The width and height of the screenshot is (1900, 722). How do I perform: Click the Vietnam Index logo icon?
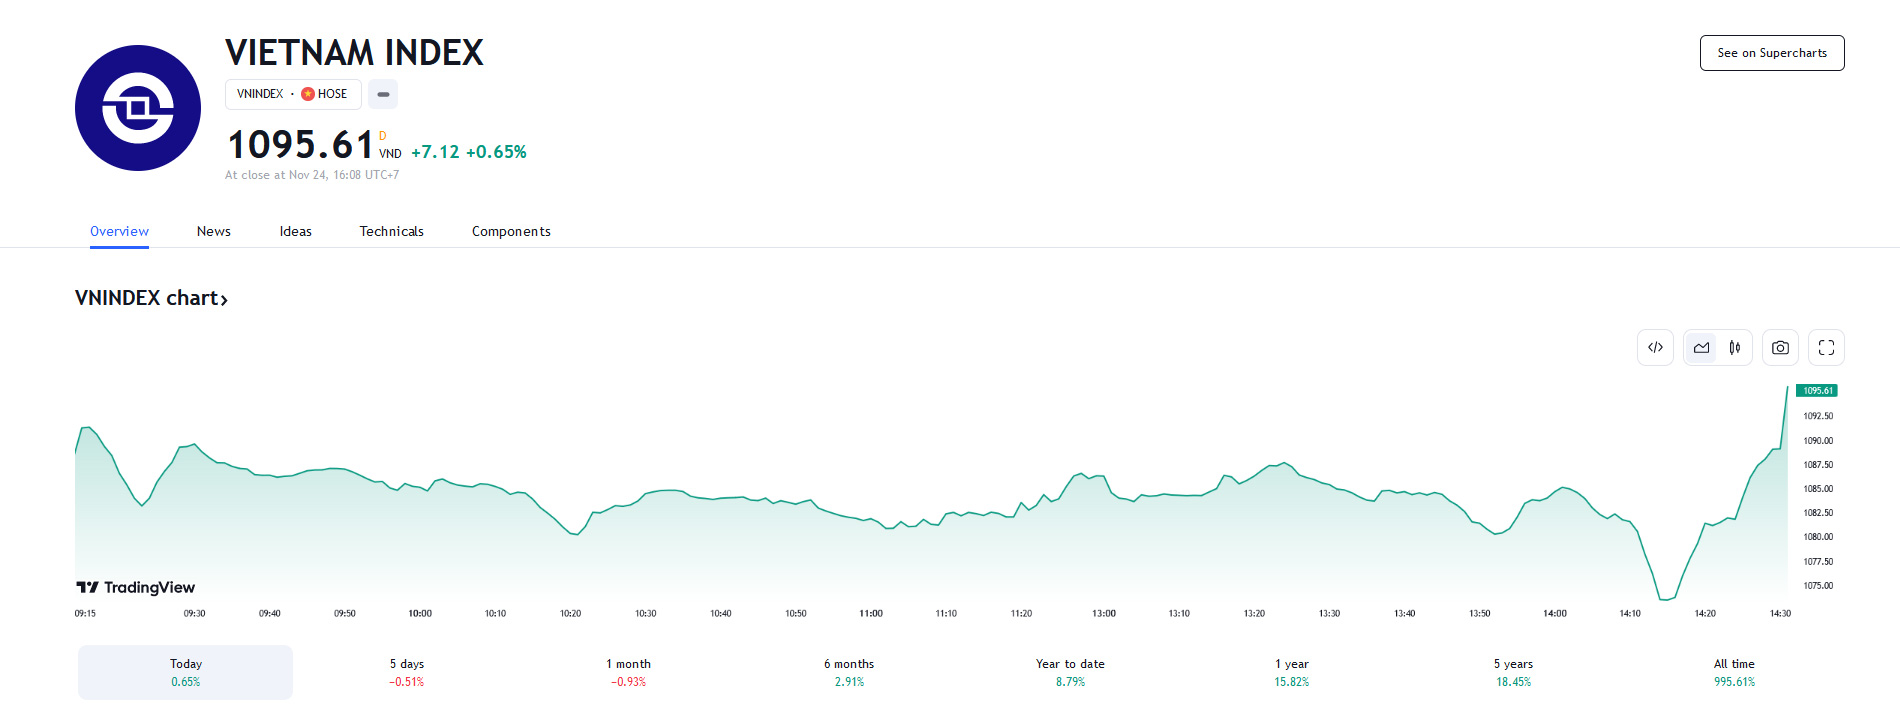[x=138, y=108]
